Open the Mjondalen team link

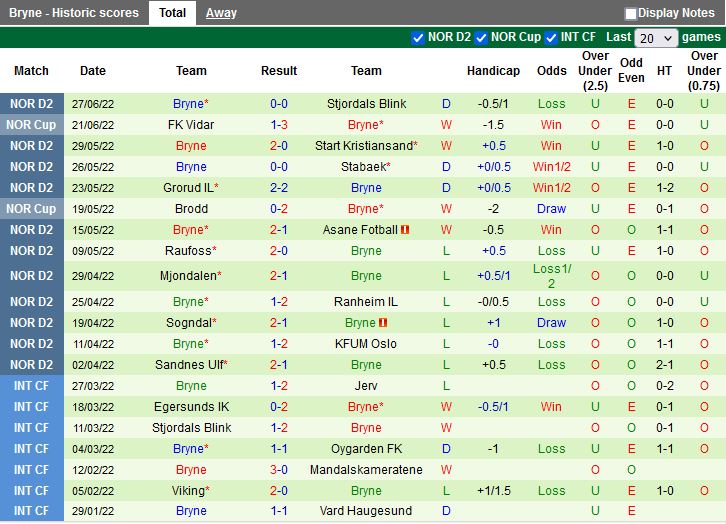tap(190, 276)
